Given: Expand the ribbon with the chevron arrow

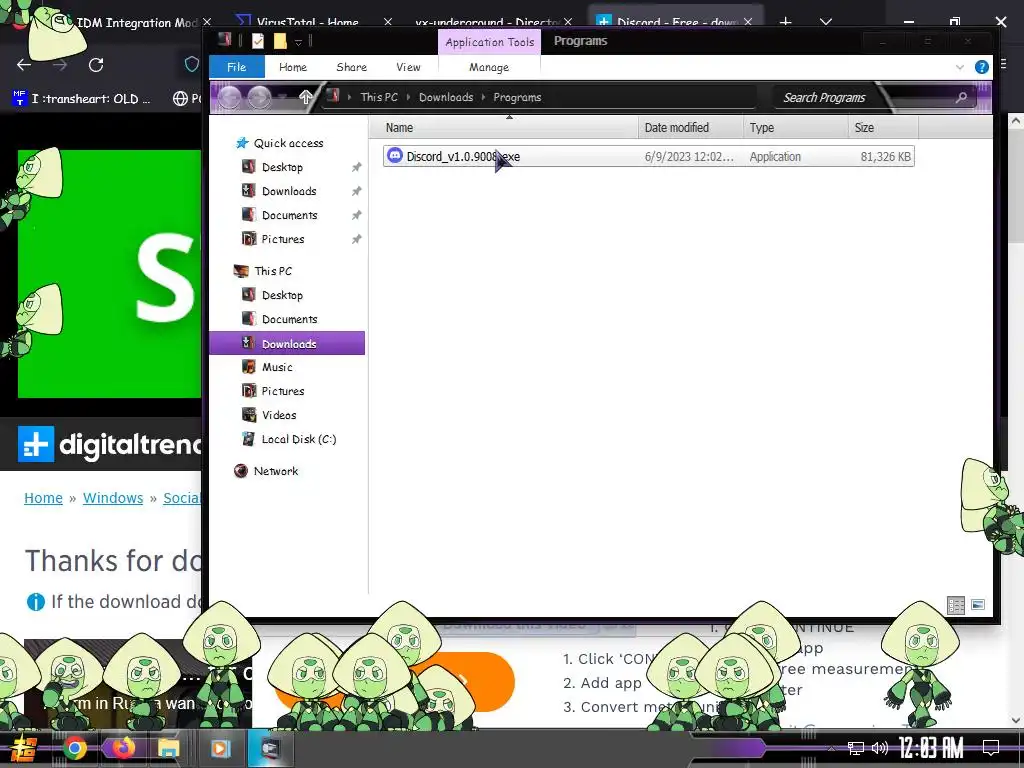Looking at the screenshot, I should click(959, 67).
